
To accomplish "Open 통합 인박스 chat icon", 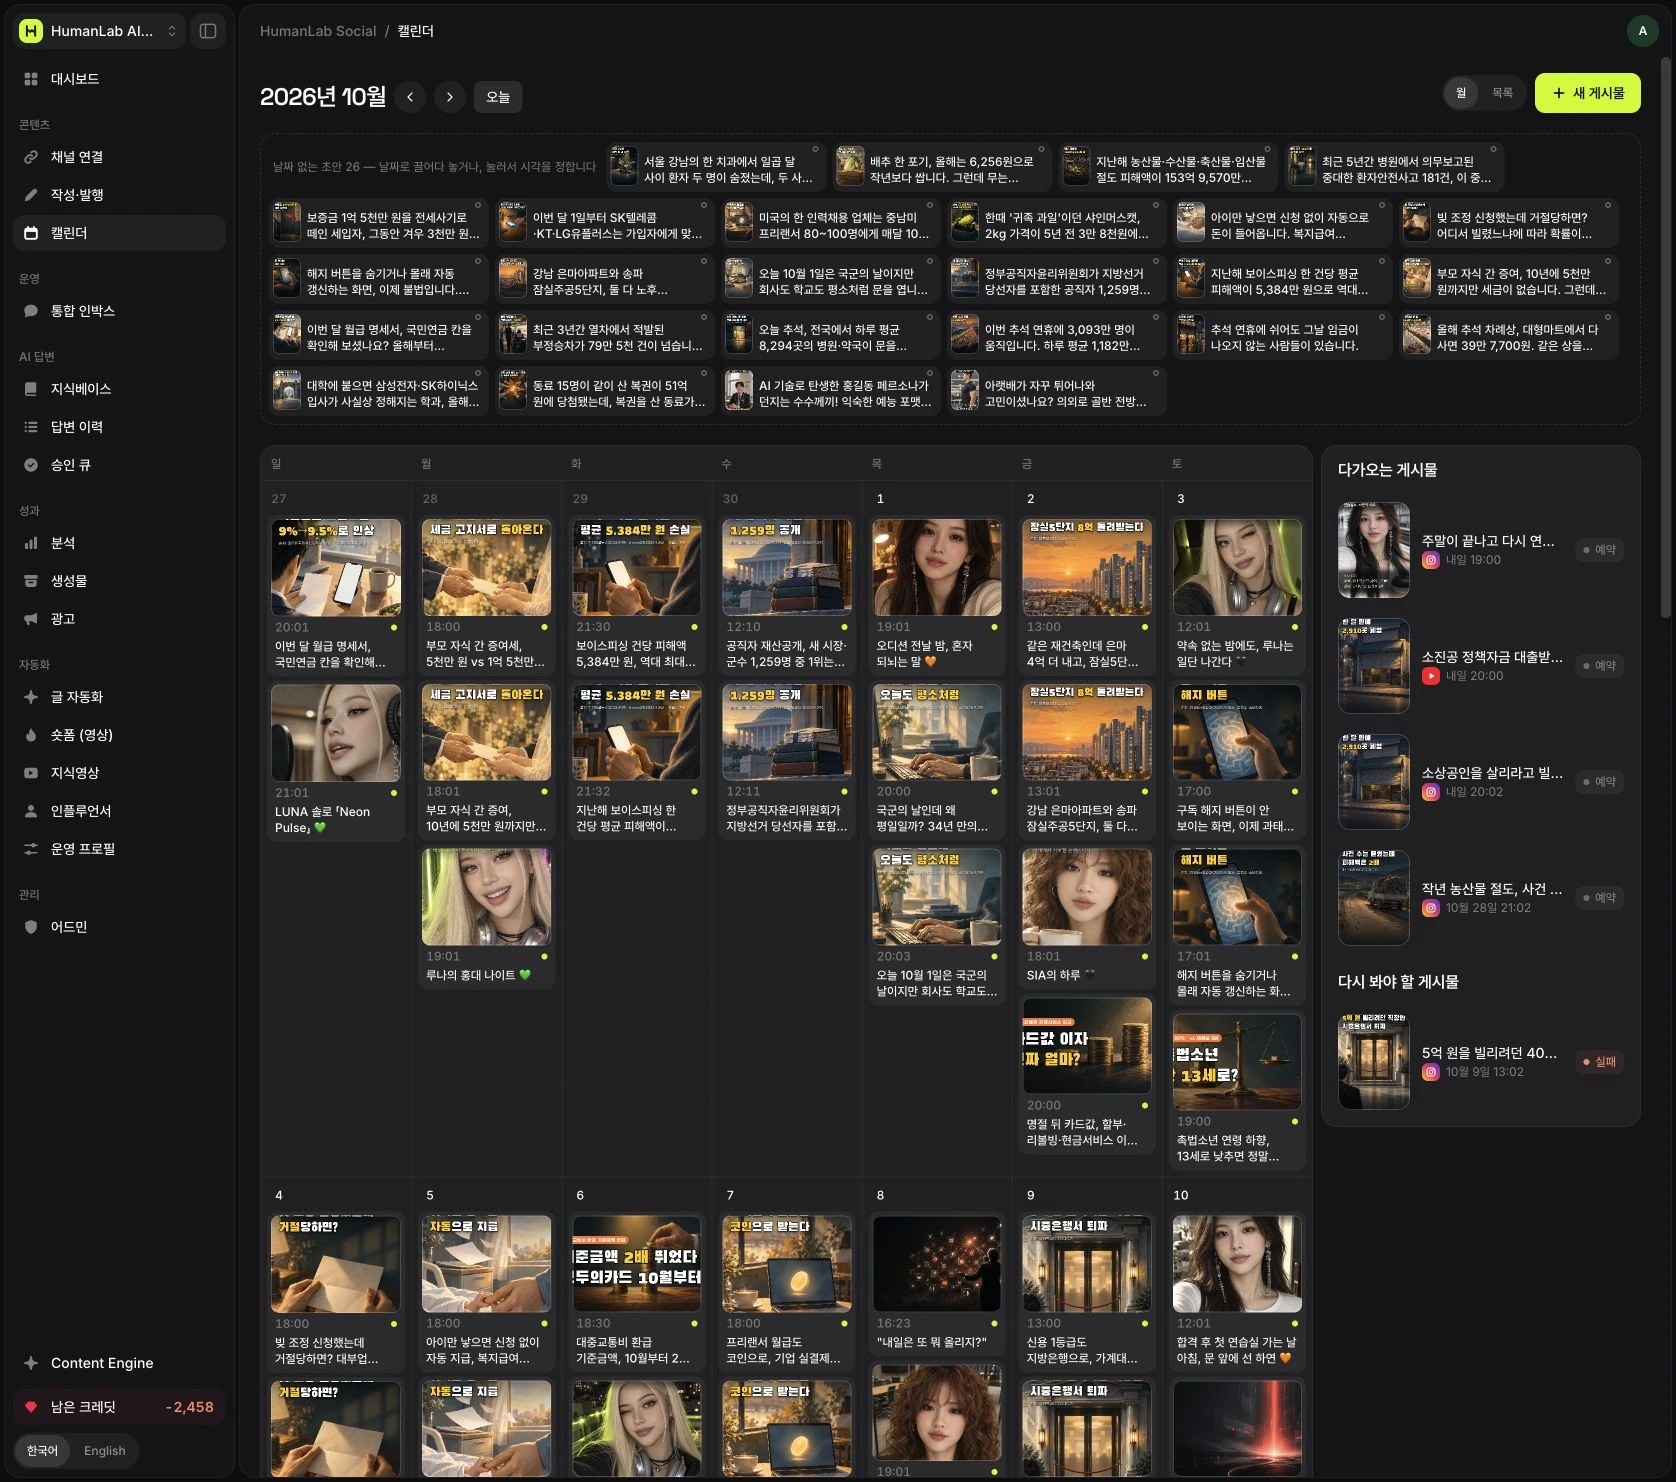I will click(x=31, y=311).
